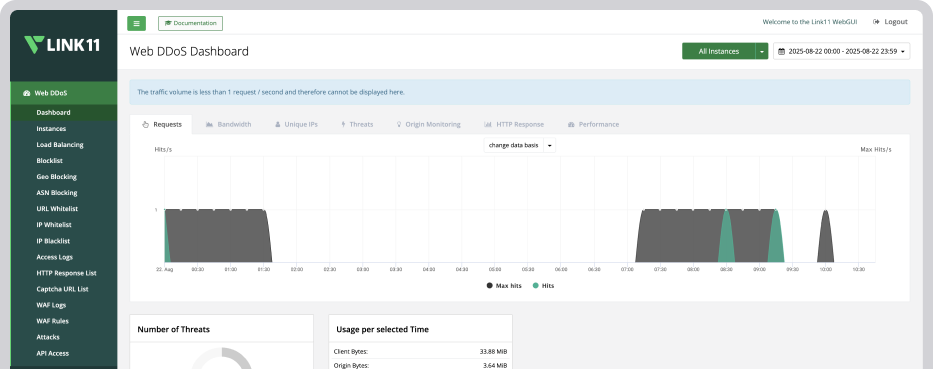Open the change data basis dropdown
The width and height of the screenshot is (933, 369).
click(519, 145)
